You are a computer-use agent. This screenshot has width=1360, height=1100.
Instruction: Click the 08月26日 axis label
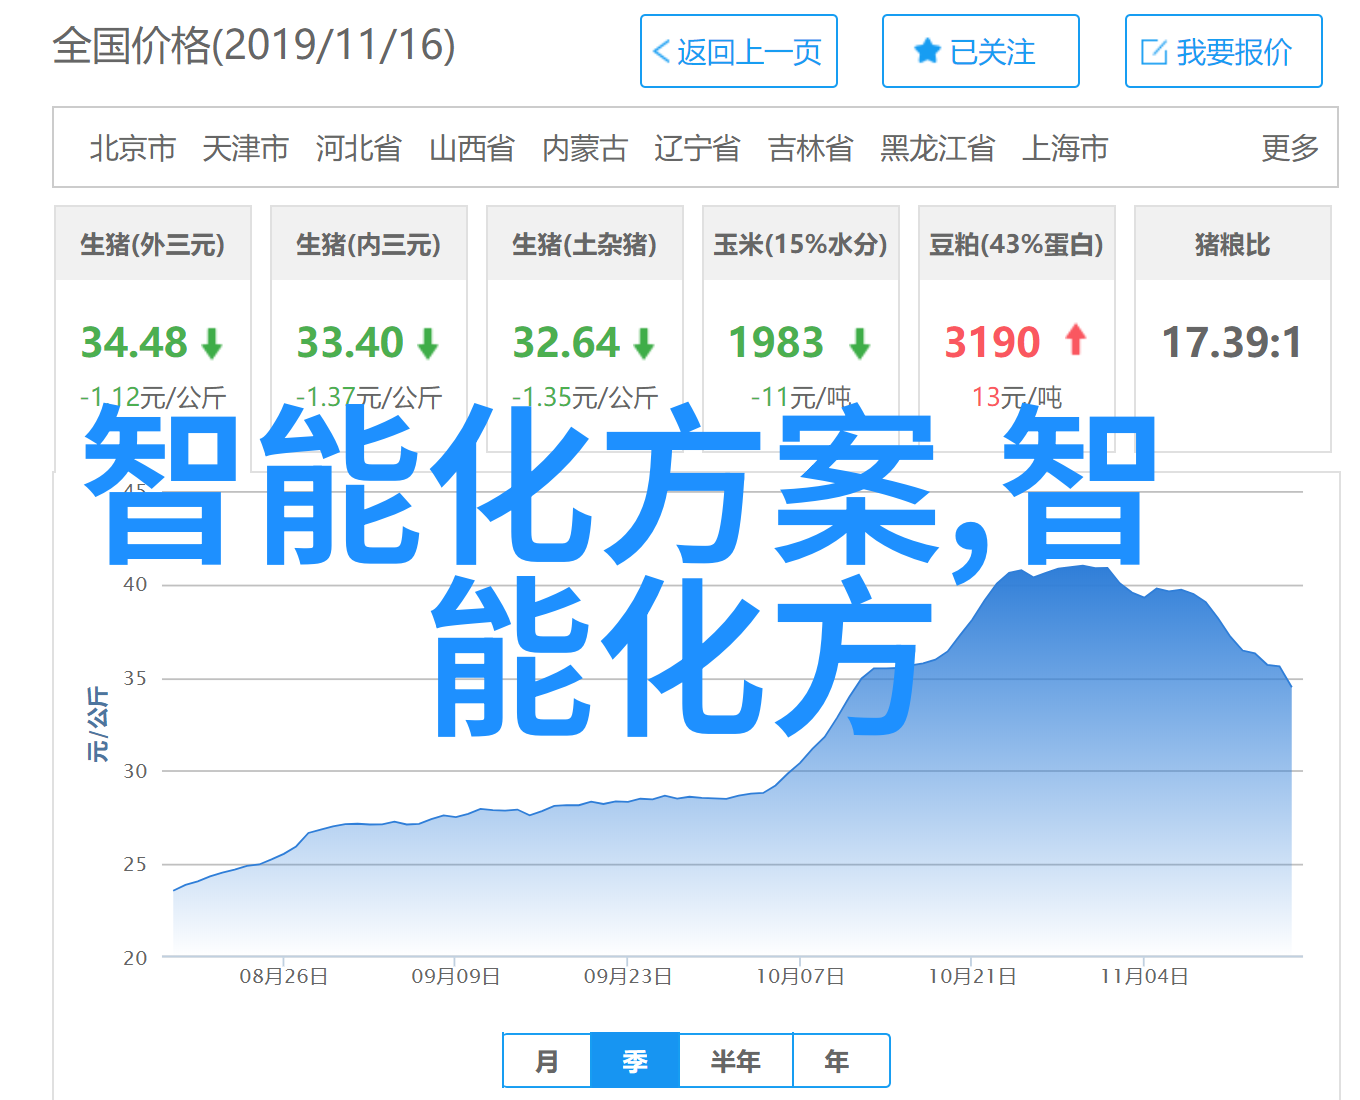pyautogui.click(x=284, y=977)
